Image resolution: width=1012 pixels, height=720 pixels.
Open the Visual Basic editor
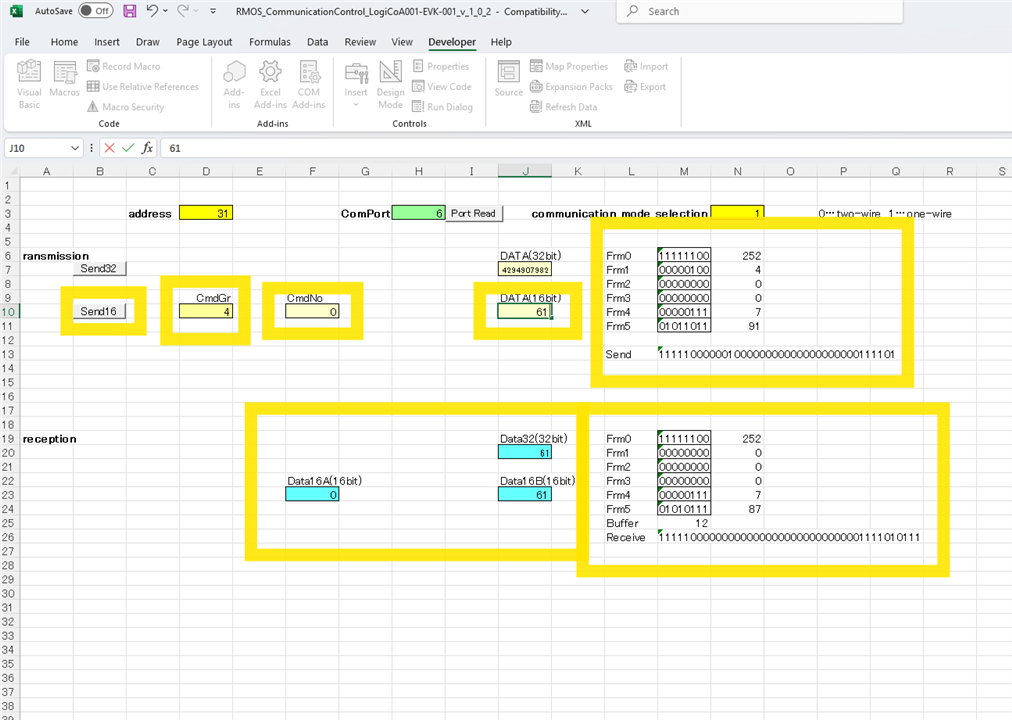[29, 84]
